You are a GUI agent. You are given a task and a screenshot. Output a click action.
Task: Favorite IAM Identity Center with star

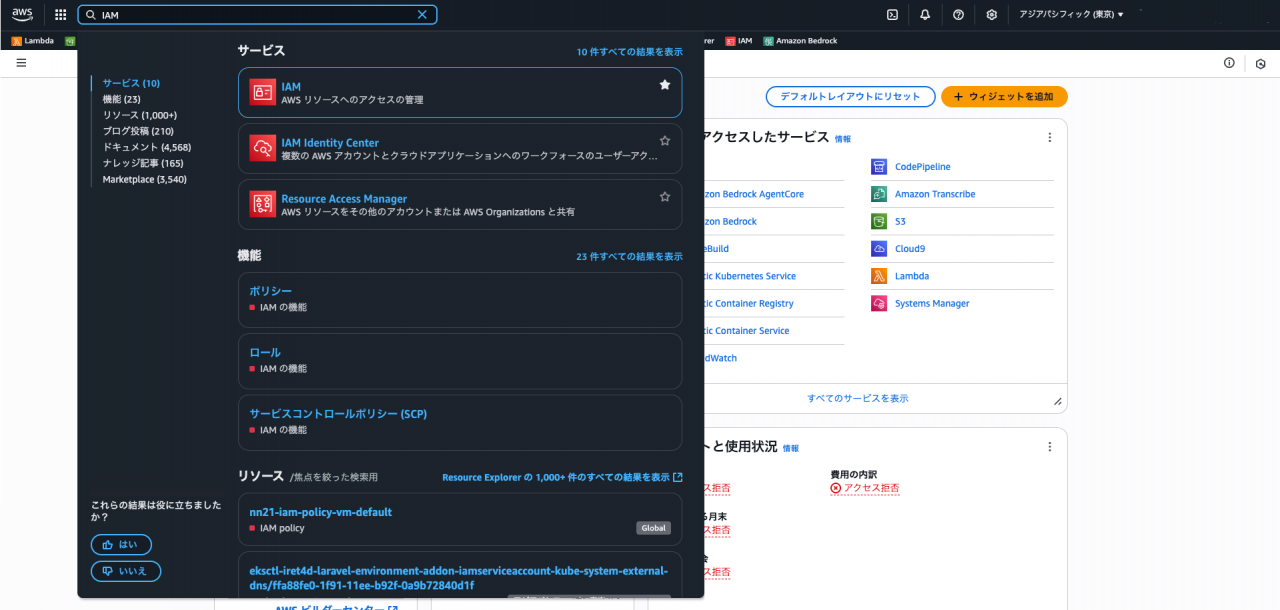click(x=665, y=141)
